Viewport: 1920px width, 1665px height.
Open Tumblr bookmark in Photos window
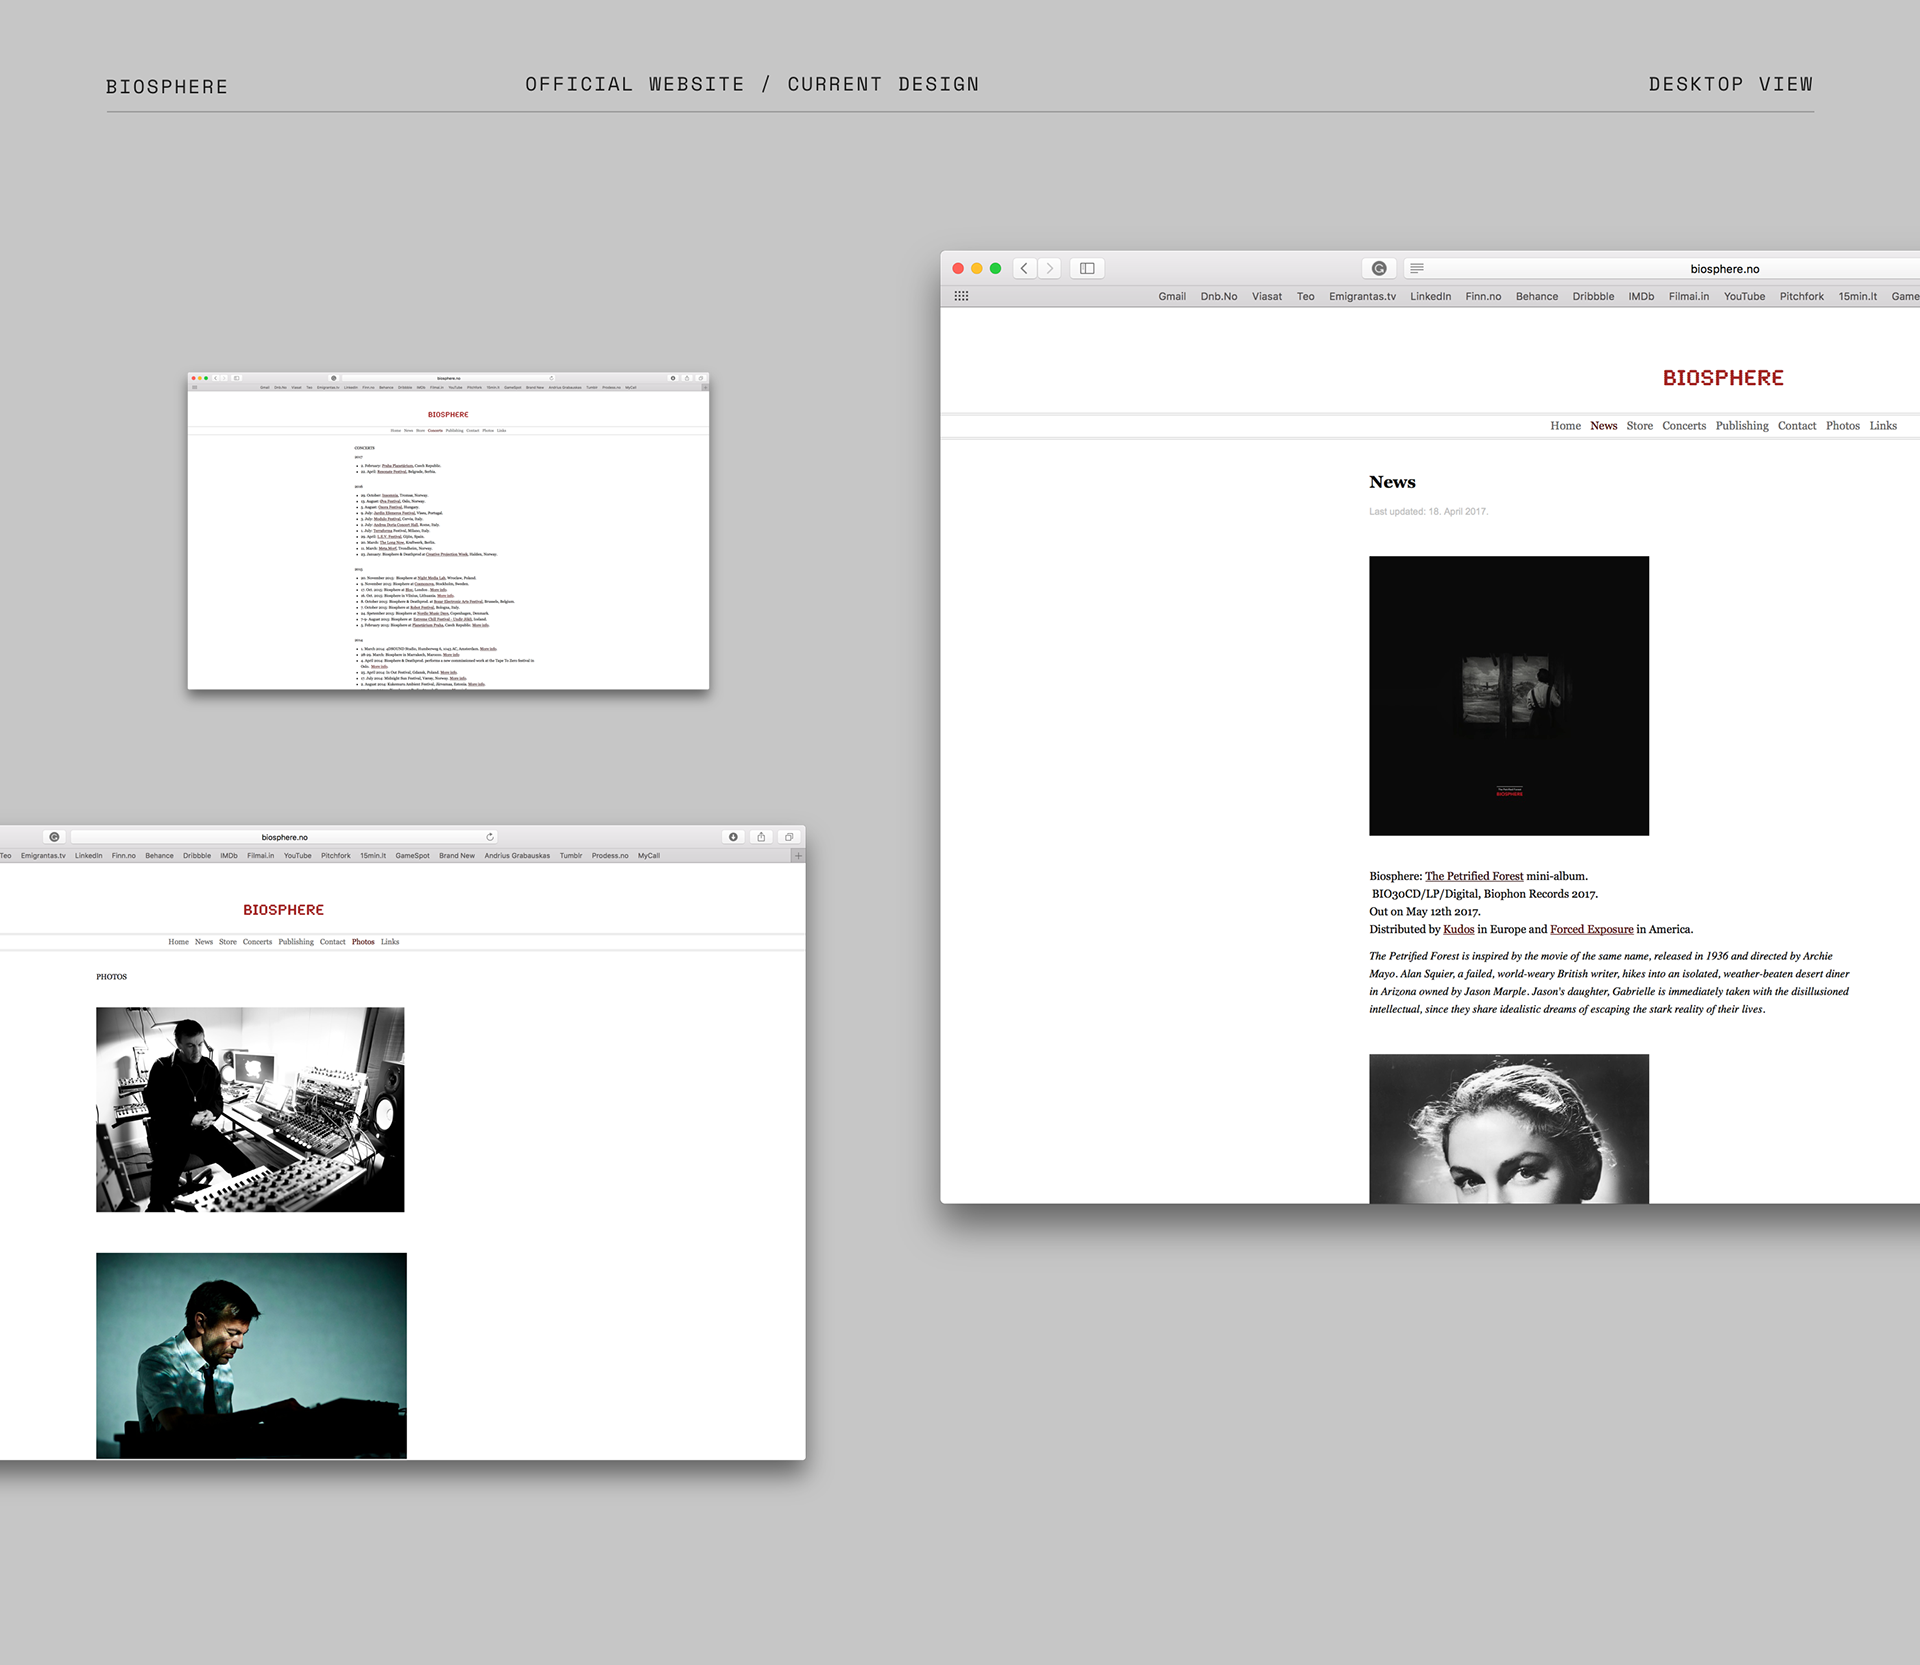click(571, 856)
